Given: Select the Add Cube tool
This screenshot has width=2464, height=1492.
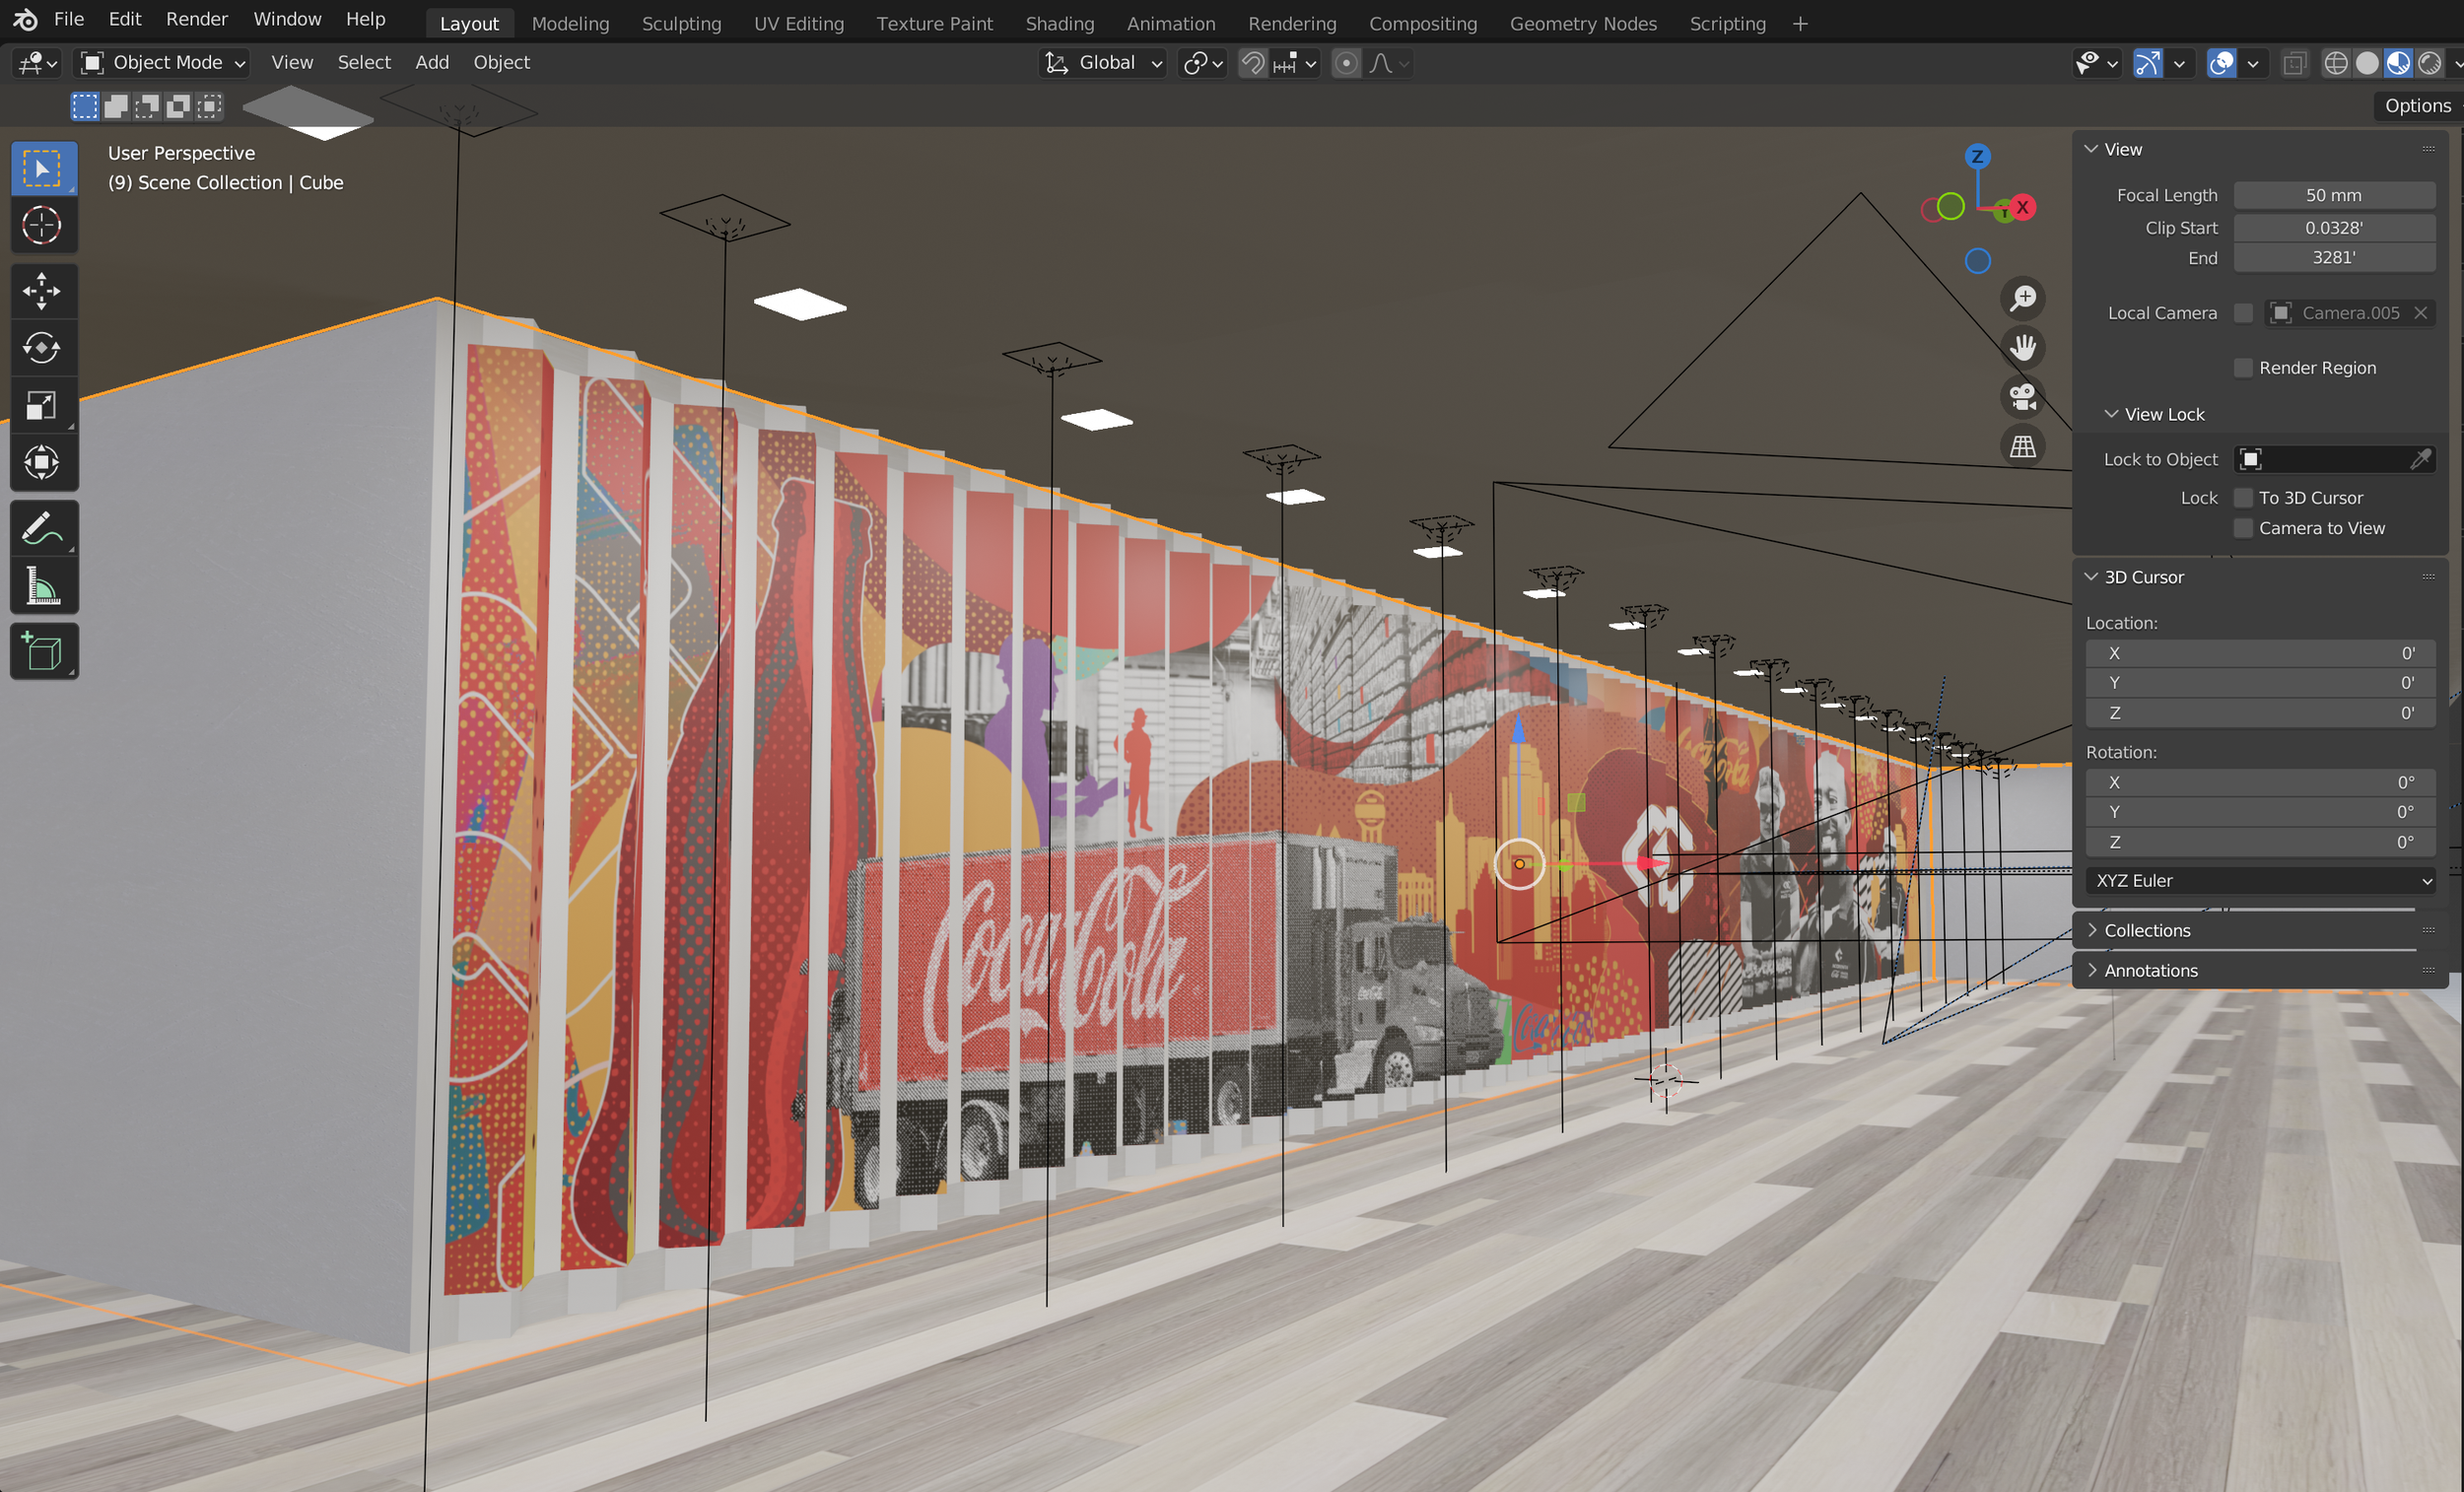Looking at the screenshot, I should pyautogui.click(x=43, y=652).
